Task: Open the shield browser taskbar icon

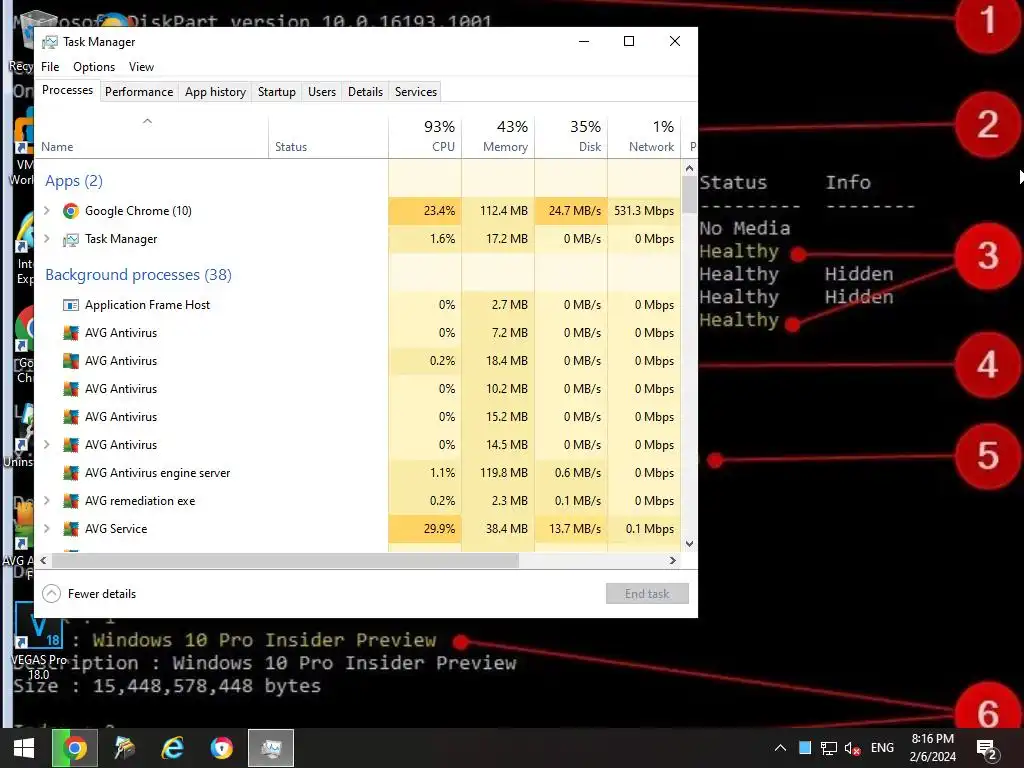Action: coord(221,748)
